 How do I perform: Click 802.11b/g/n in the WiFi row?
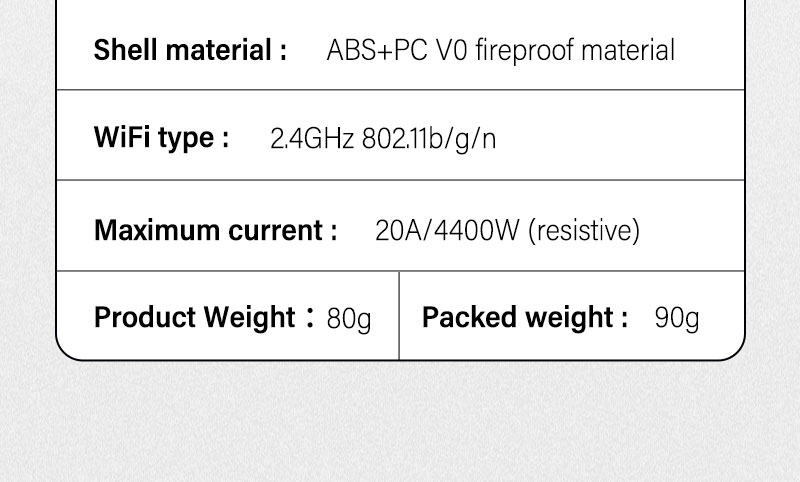pyautogui.click(x=429, y=139)
